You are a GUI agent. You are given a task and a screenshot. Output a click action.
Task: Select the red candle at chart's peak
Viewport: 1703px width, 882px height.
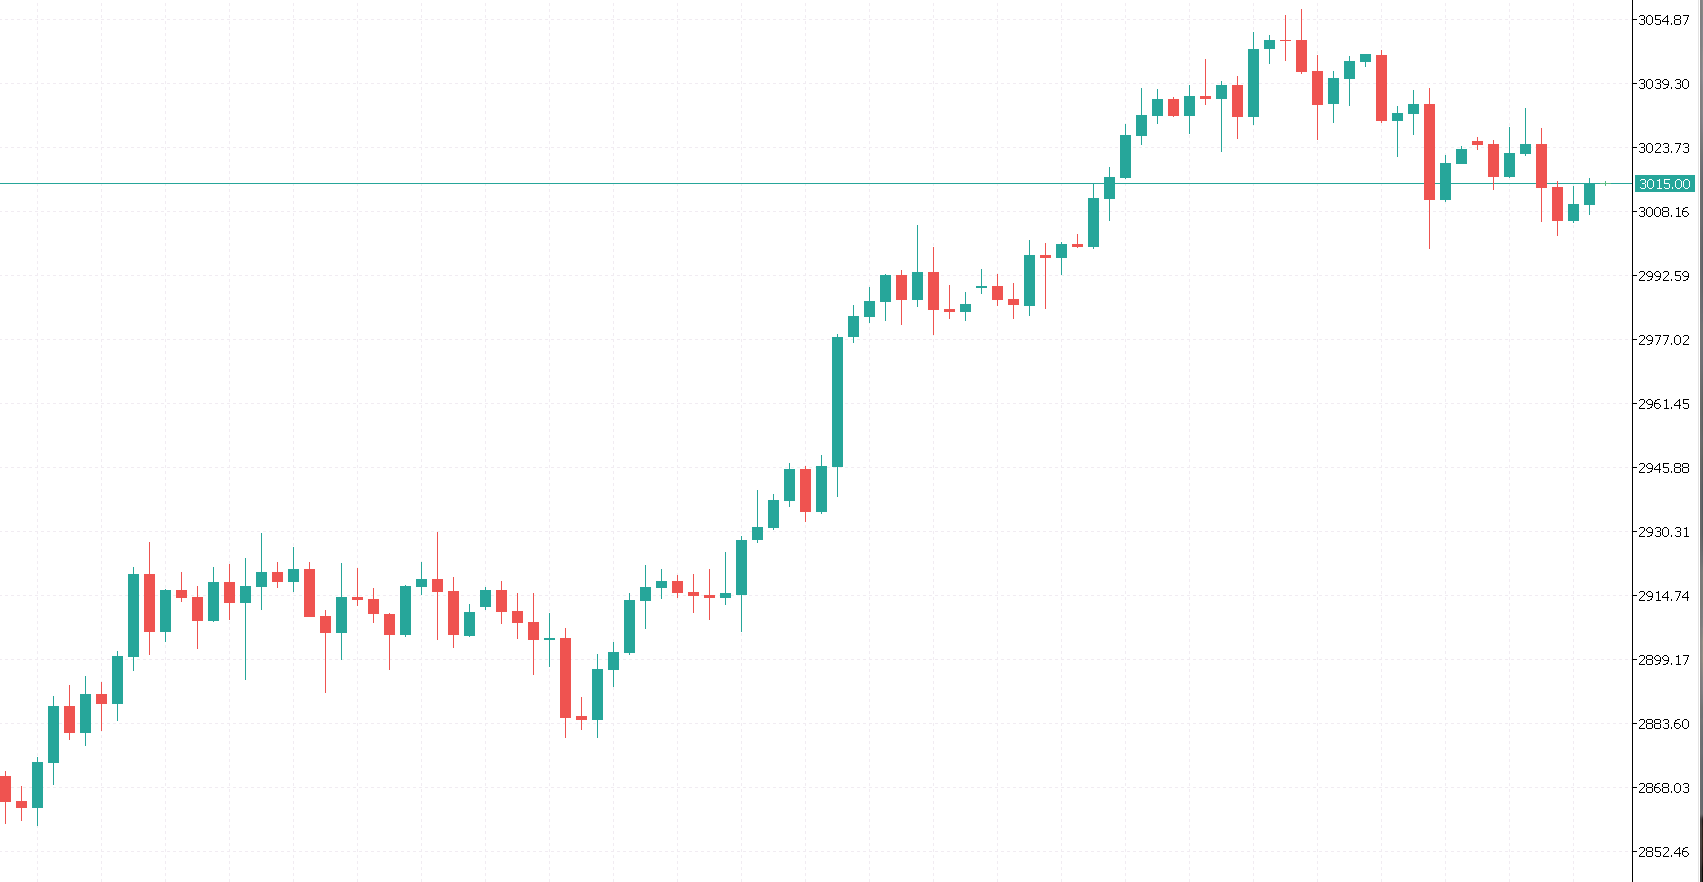(x=1301, y=56)
